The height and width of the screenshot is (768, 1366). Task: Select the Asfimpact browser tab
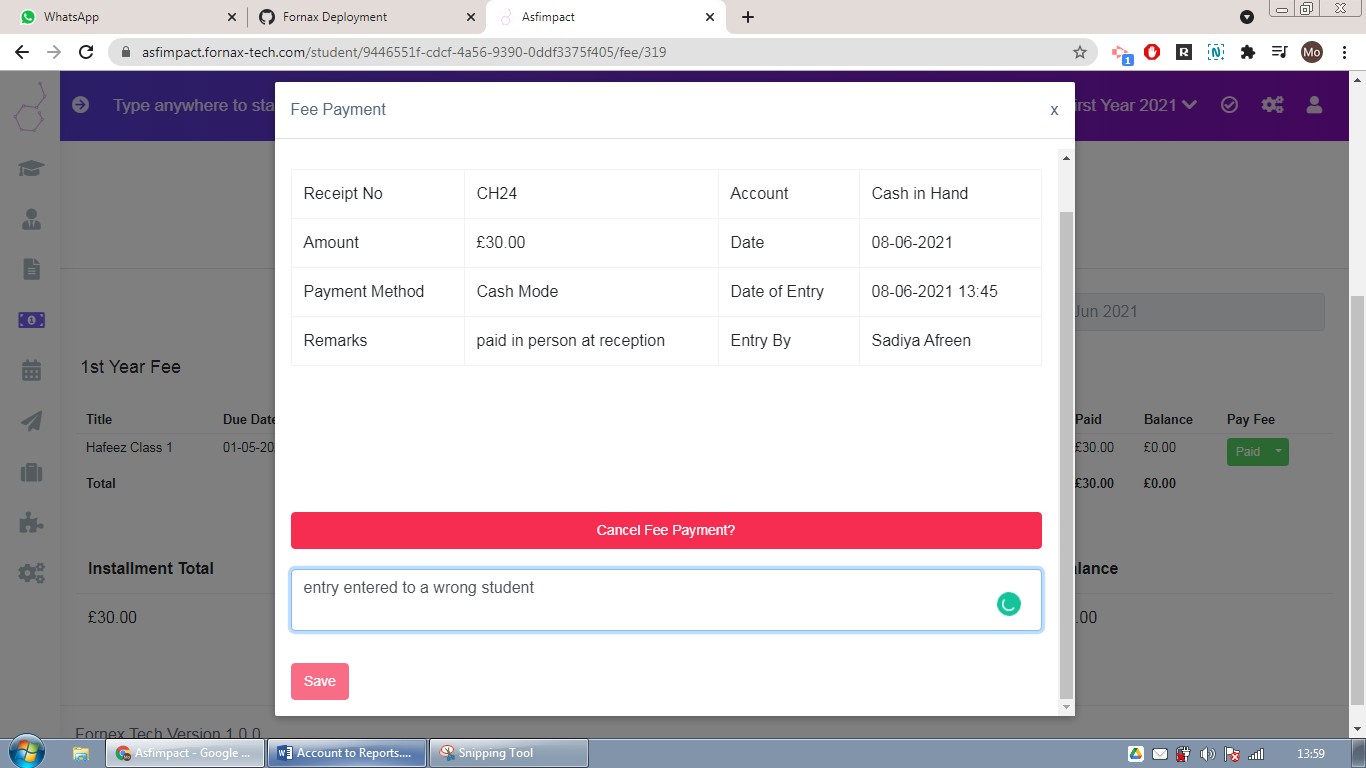606,17
